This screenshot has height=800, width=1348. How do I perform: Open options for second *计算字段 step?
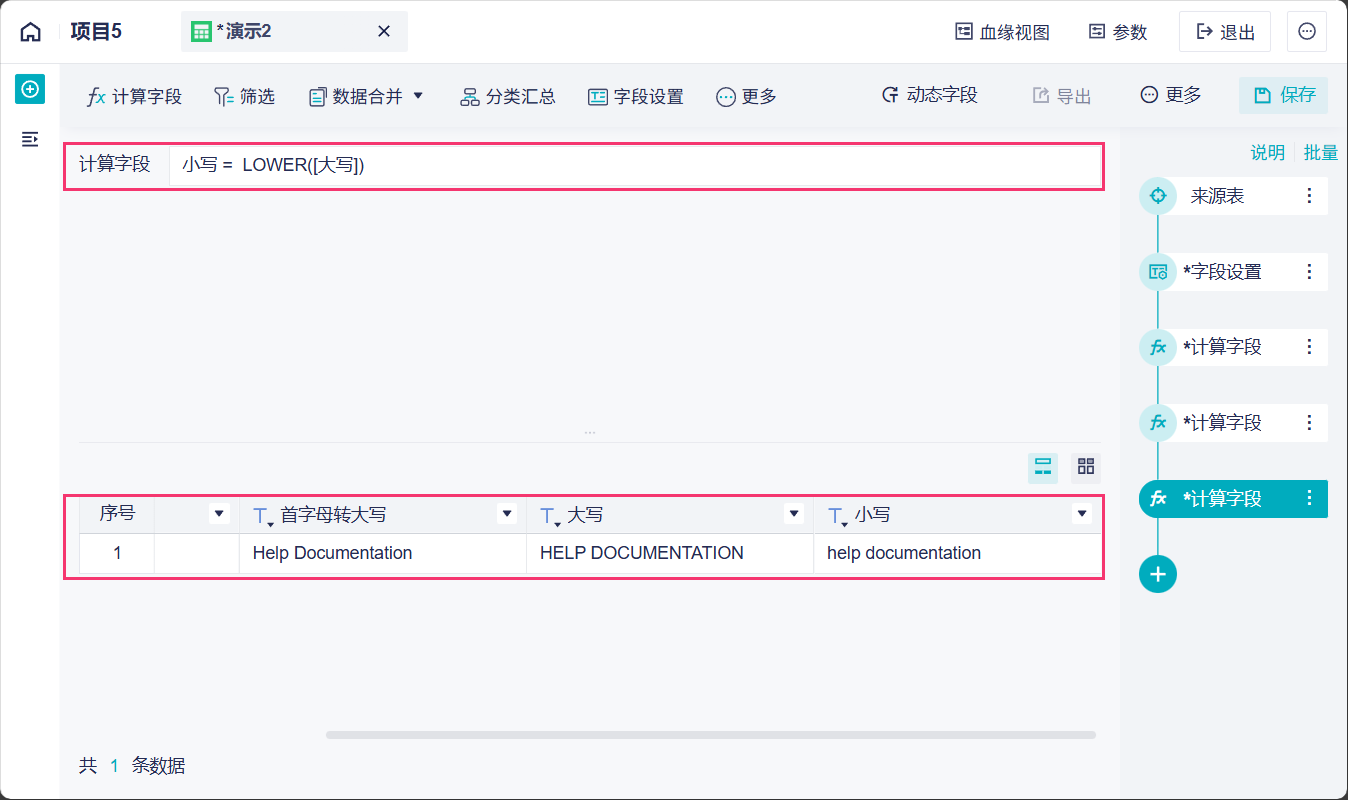tap(1310, 423)
